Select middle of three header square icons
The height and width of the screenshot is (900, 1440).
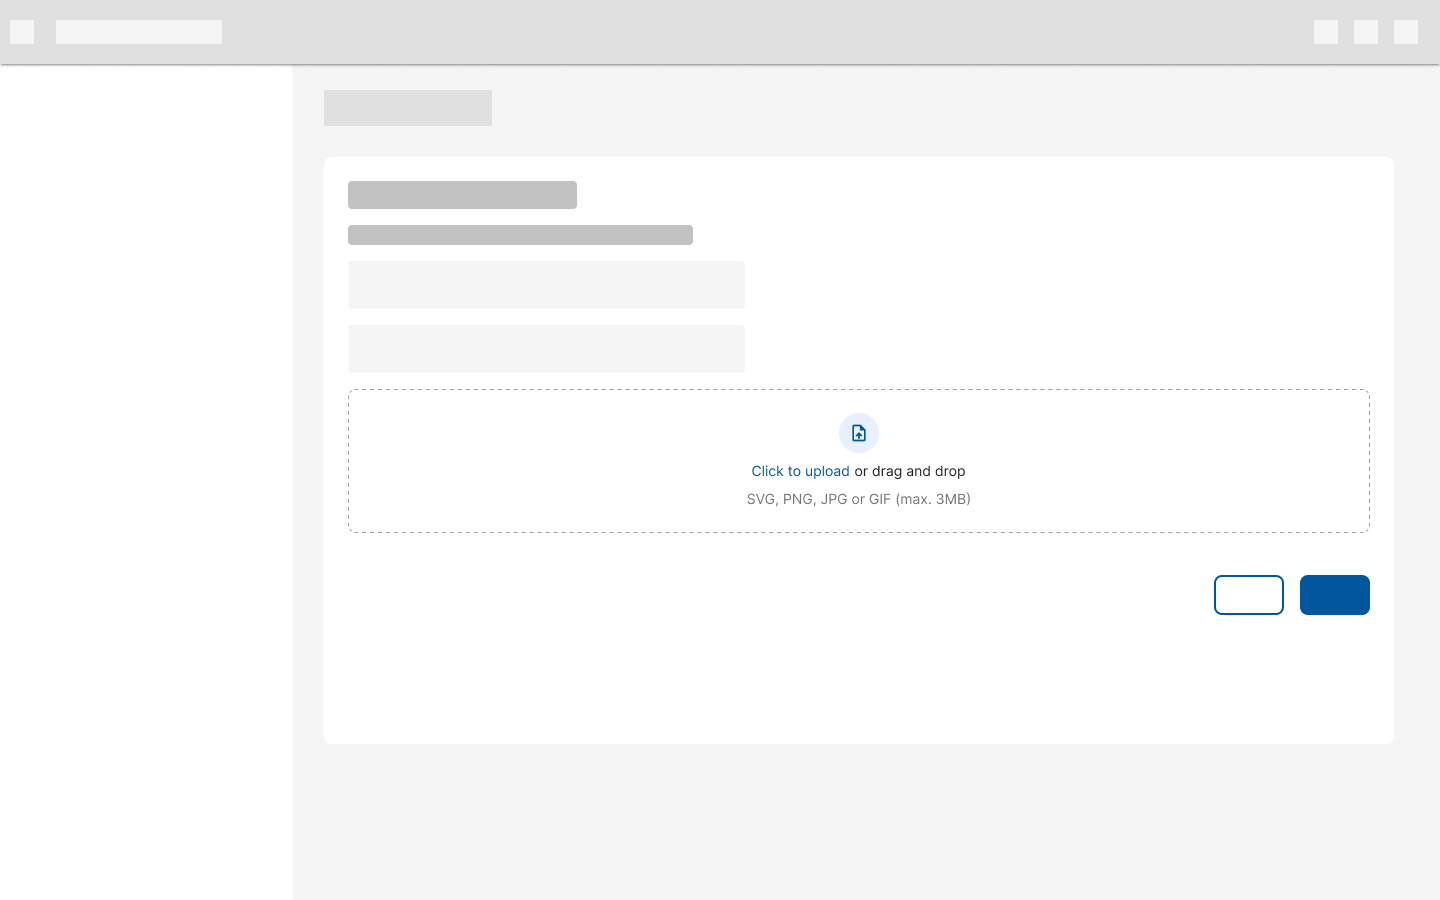click(x=1366, y=32)
